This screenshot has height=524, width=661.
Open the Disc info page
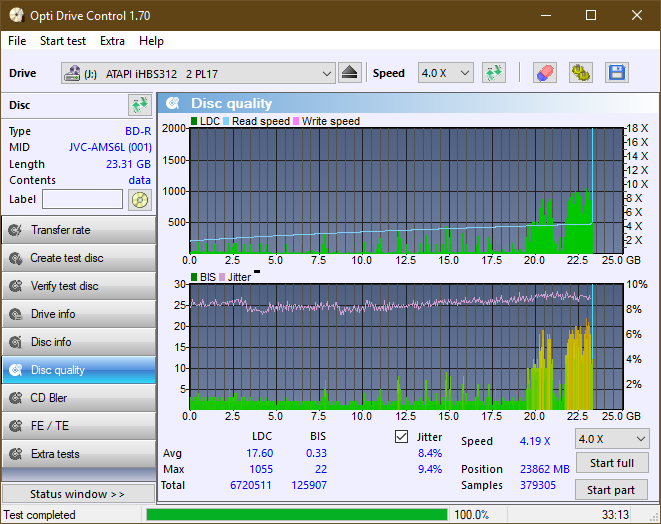click(79, 342)
